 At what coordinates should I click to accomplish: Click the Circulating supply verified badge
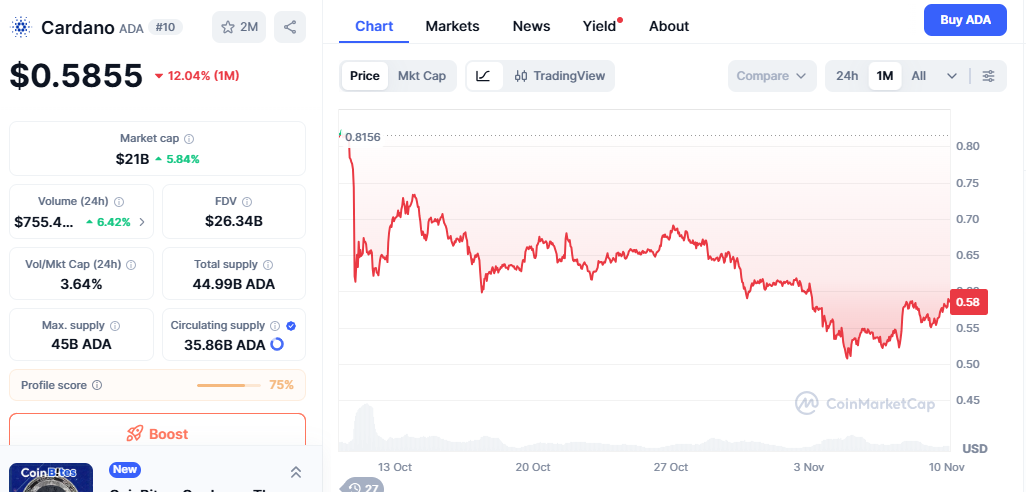291,326
